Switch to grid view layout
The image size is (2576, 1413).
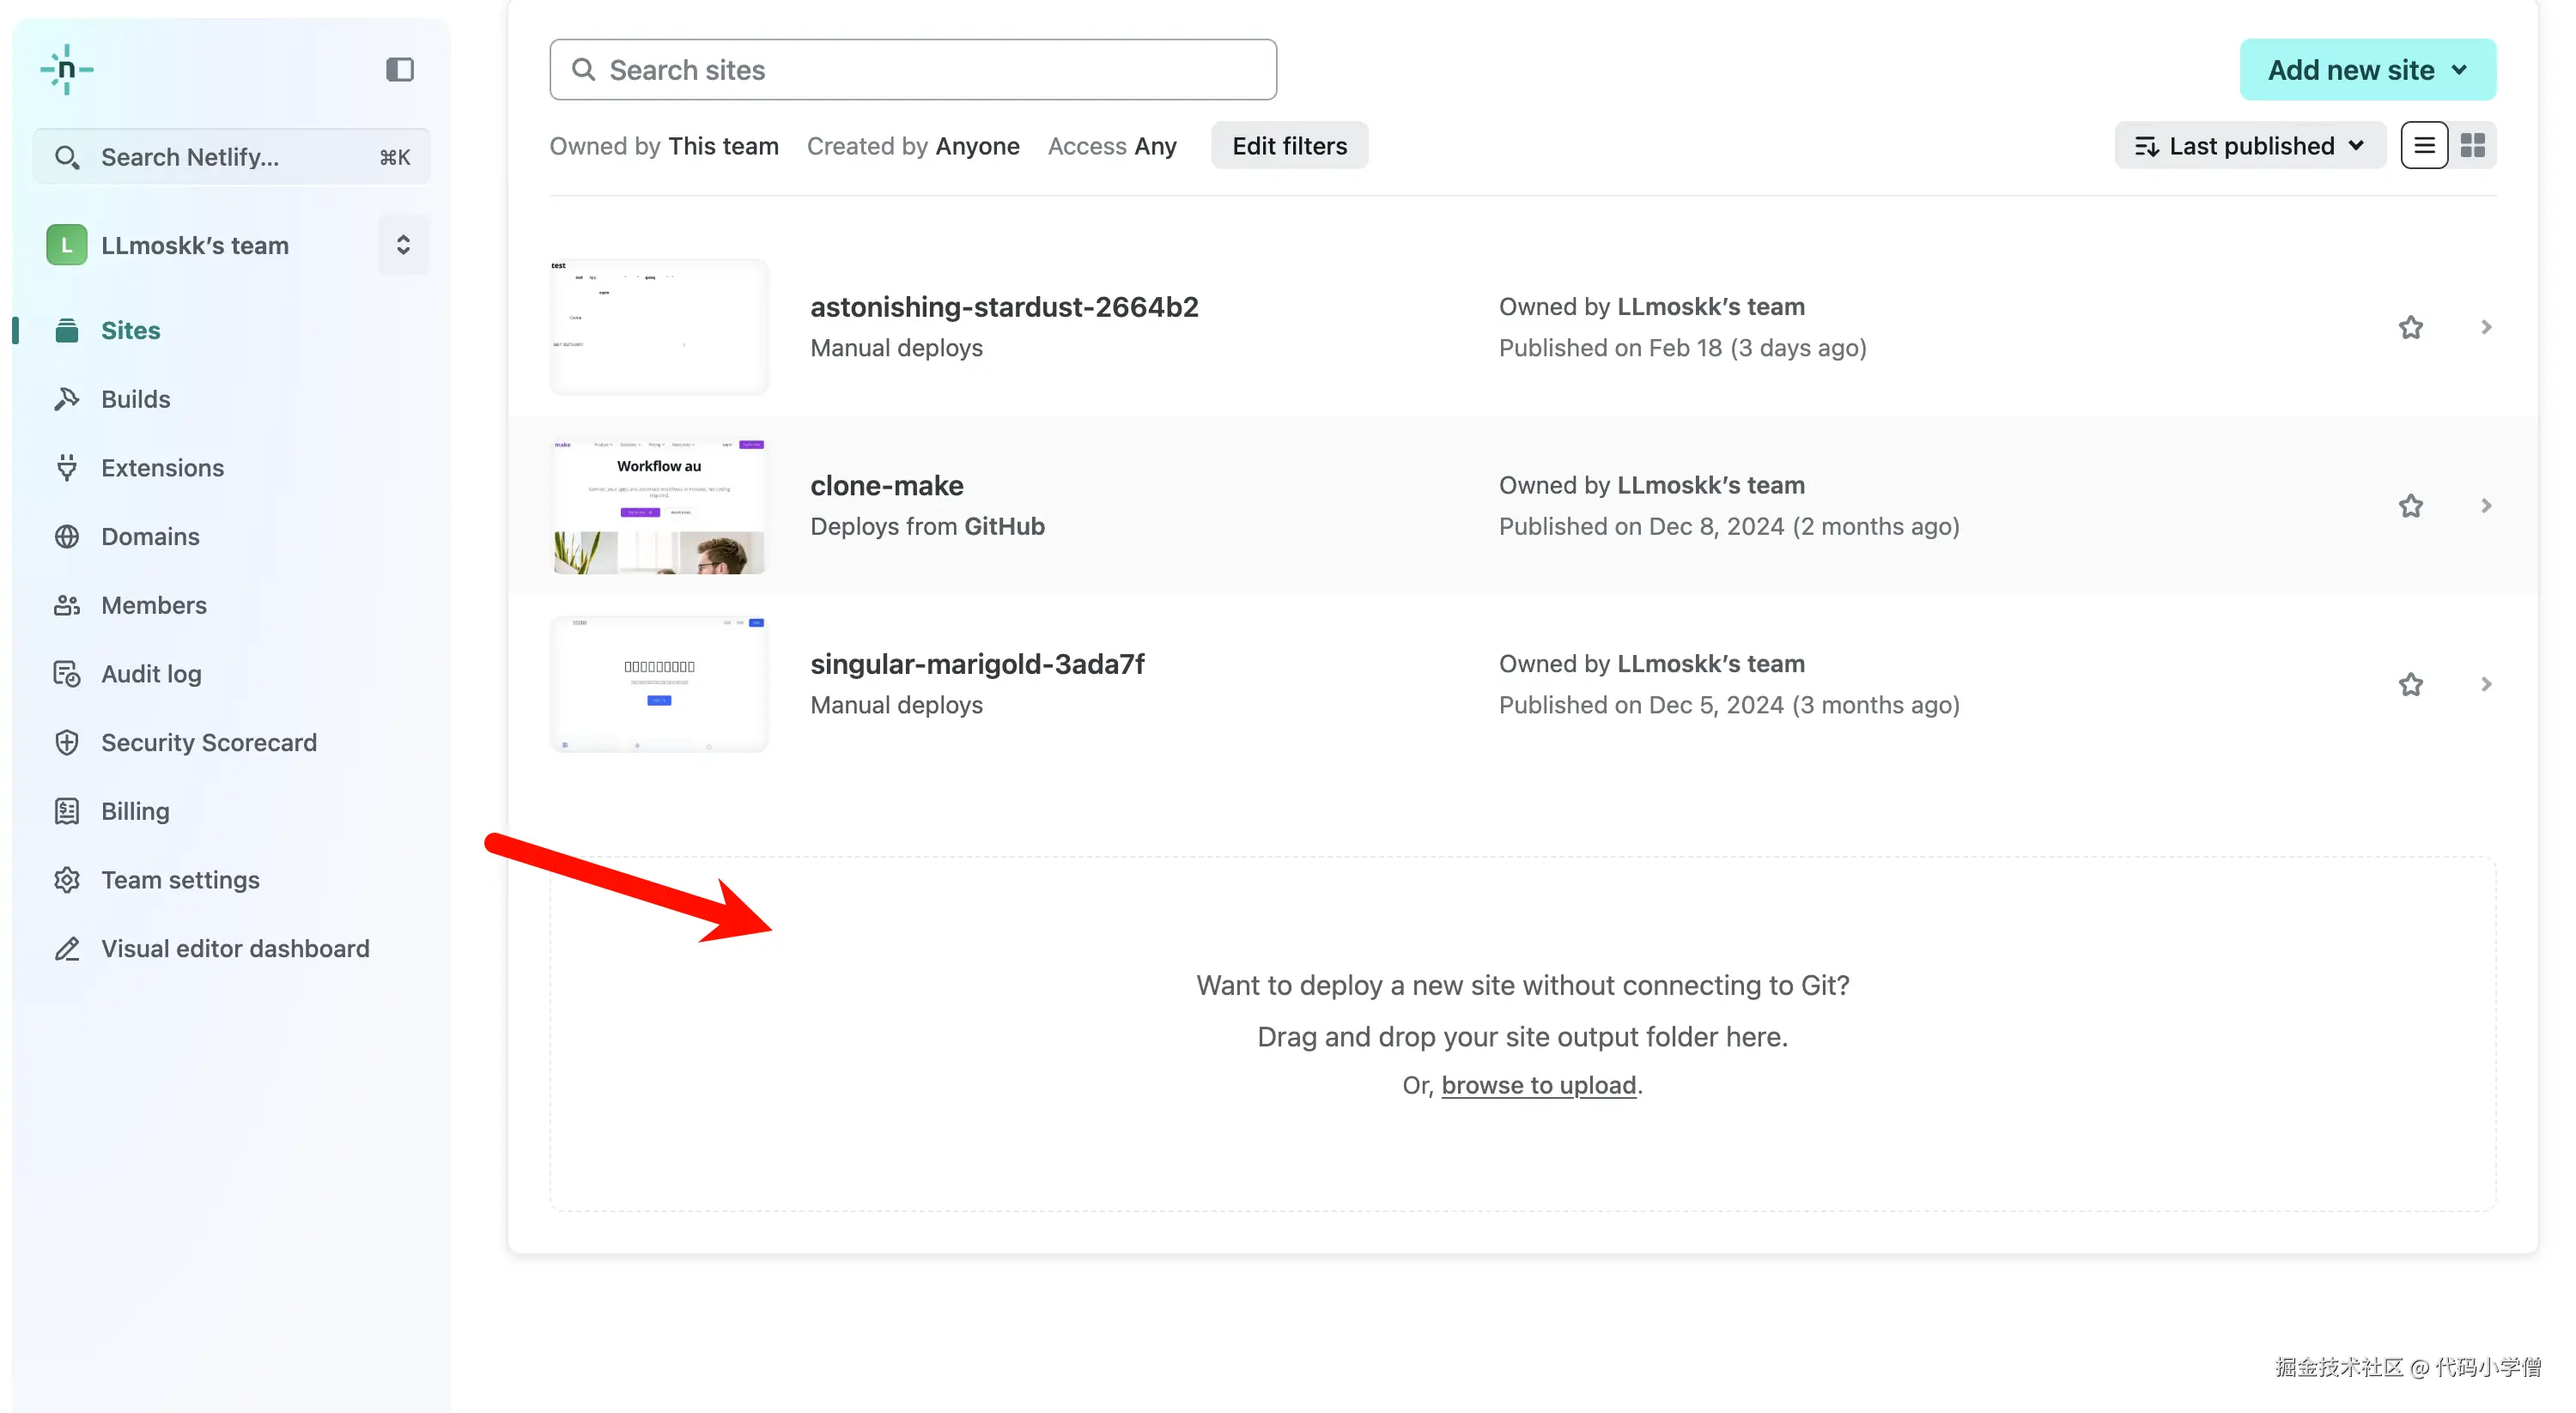(x=2472, y=146)
